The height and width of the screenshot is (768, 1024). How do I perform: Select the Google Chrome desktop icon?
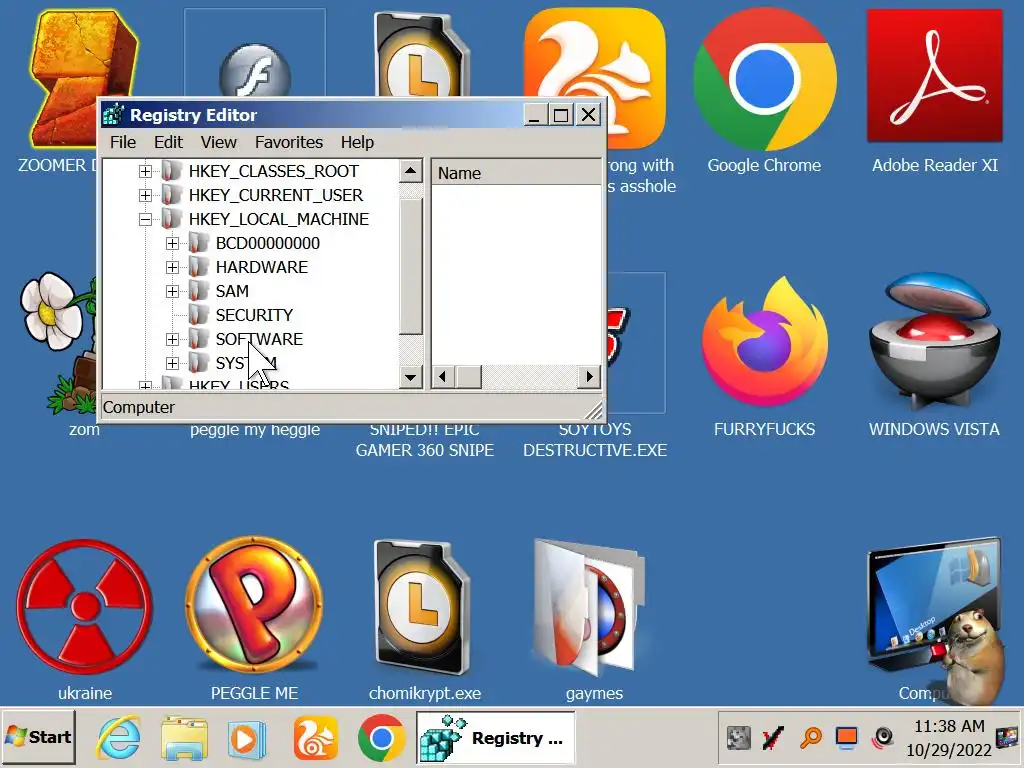(764, 80)
